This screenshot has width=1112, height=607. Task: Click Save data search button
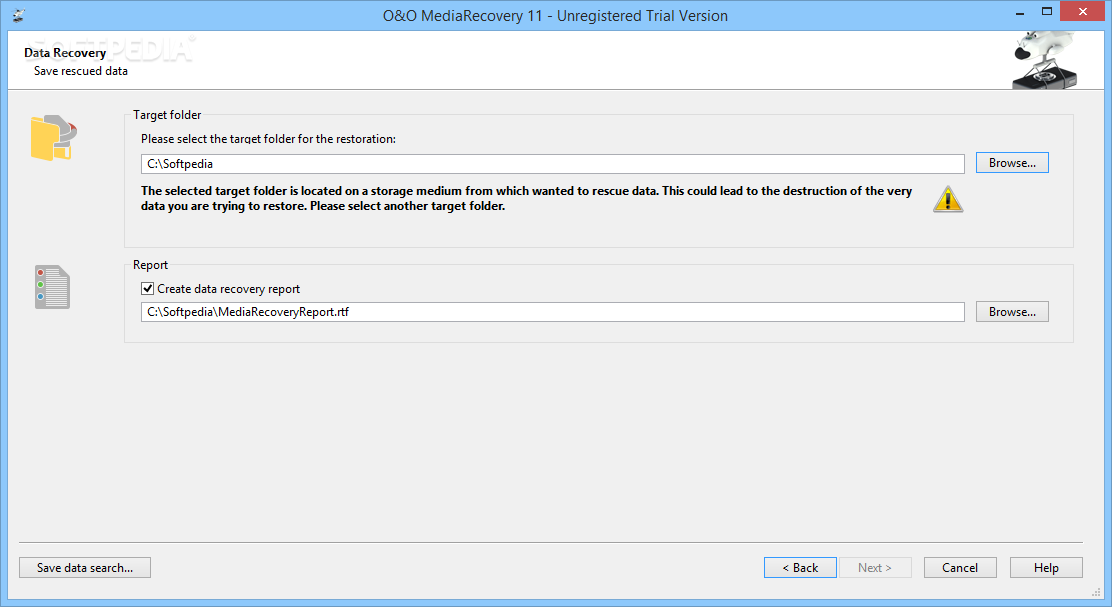point(85,567)
